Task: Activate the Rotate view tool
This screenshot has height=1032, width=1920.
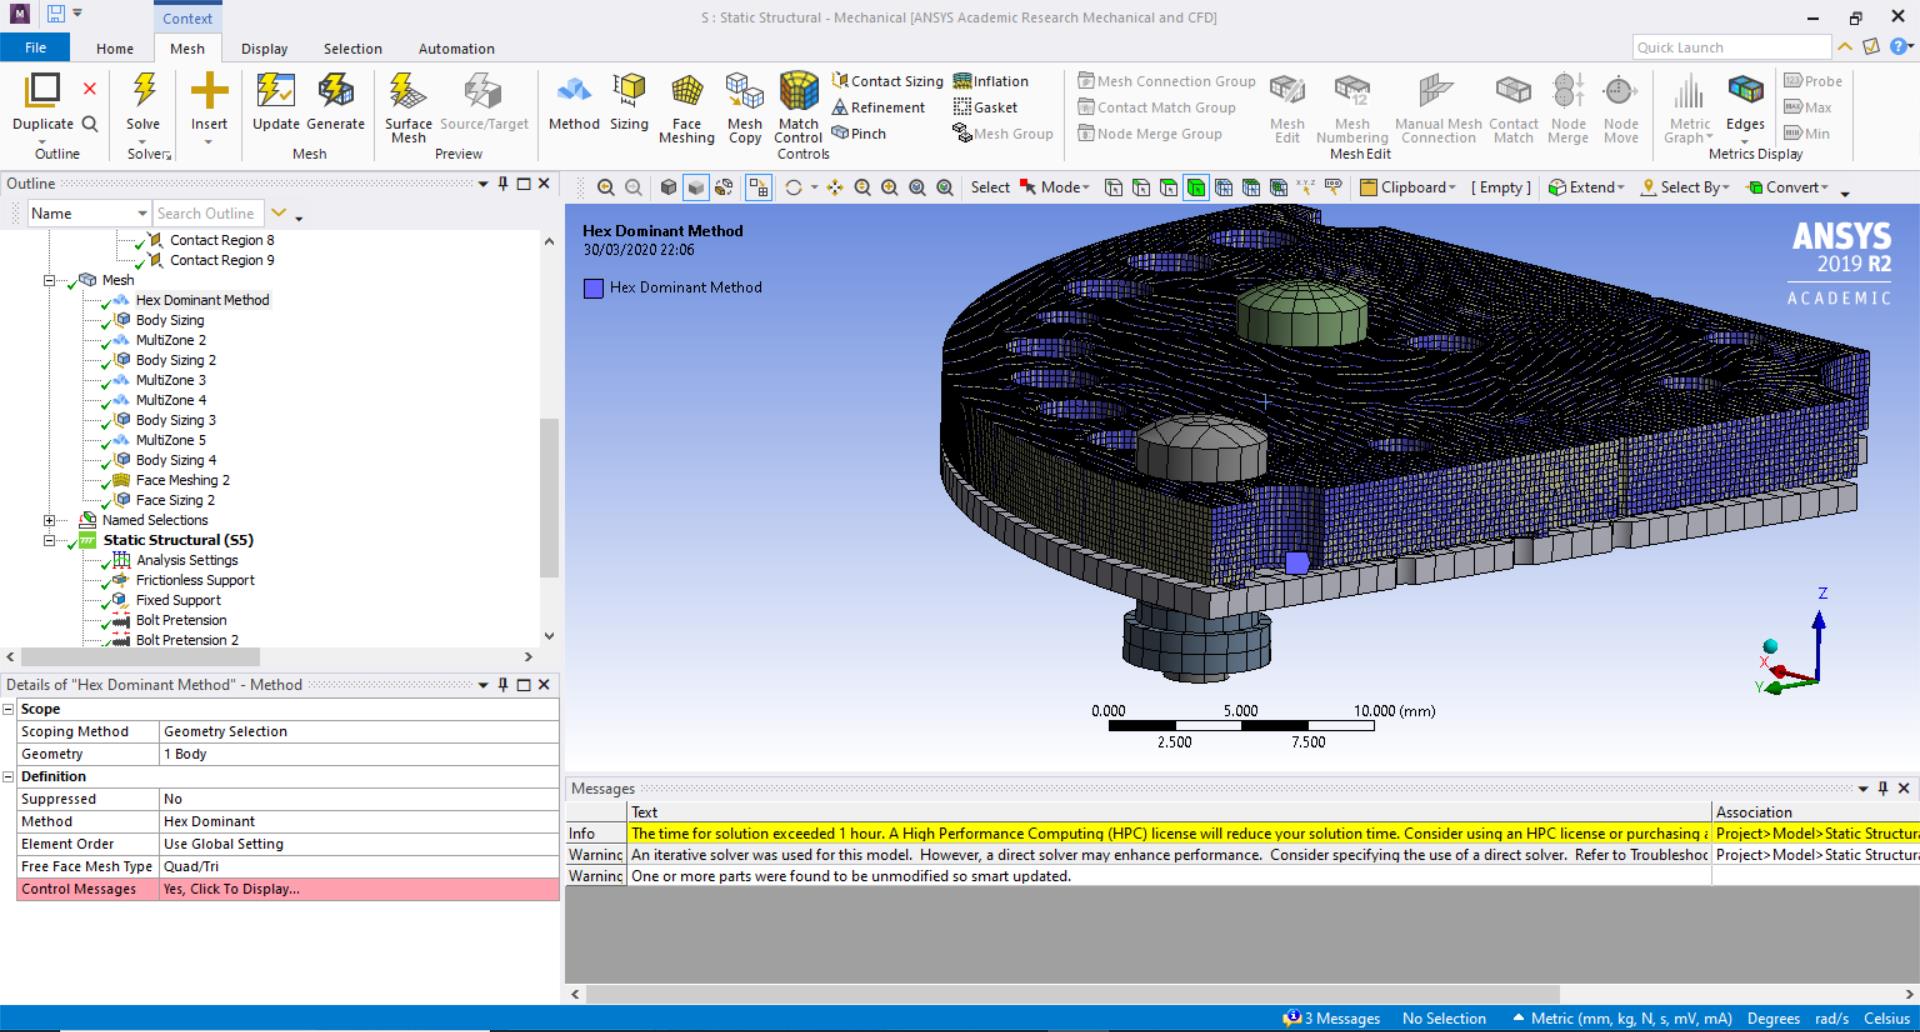Action: [x=794, y=187]
